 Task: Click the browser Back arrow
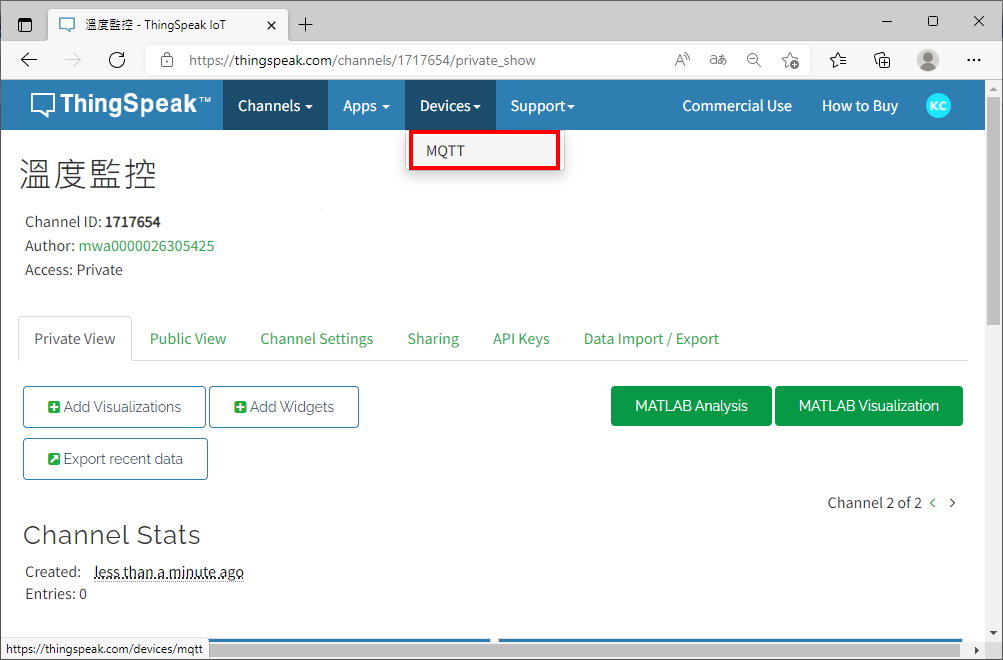point(29,60)
